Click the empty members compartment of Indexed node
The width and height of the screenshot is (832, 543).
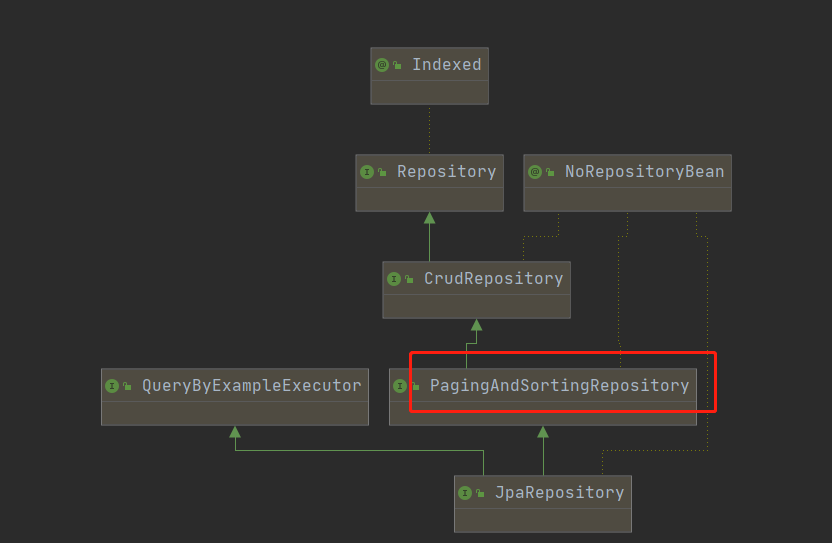pos(430,93)
